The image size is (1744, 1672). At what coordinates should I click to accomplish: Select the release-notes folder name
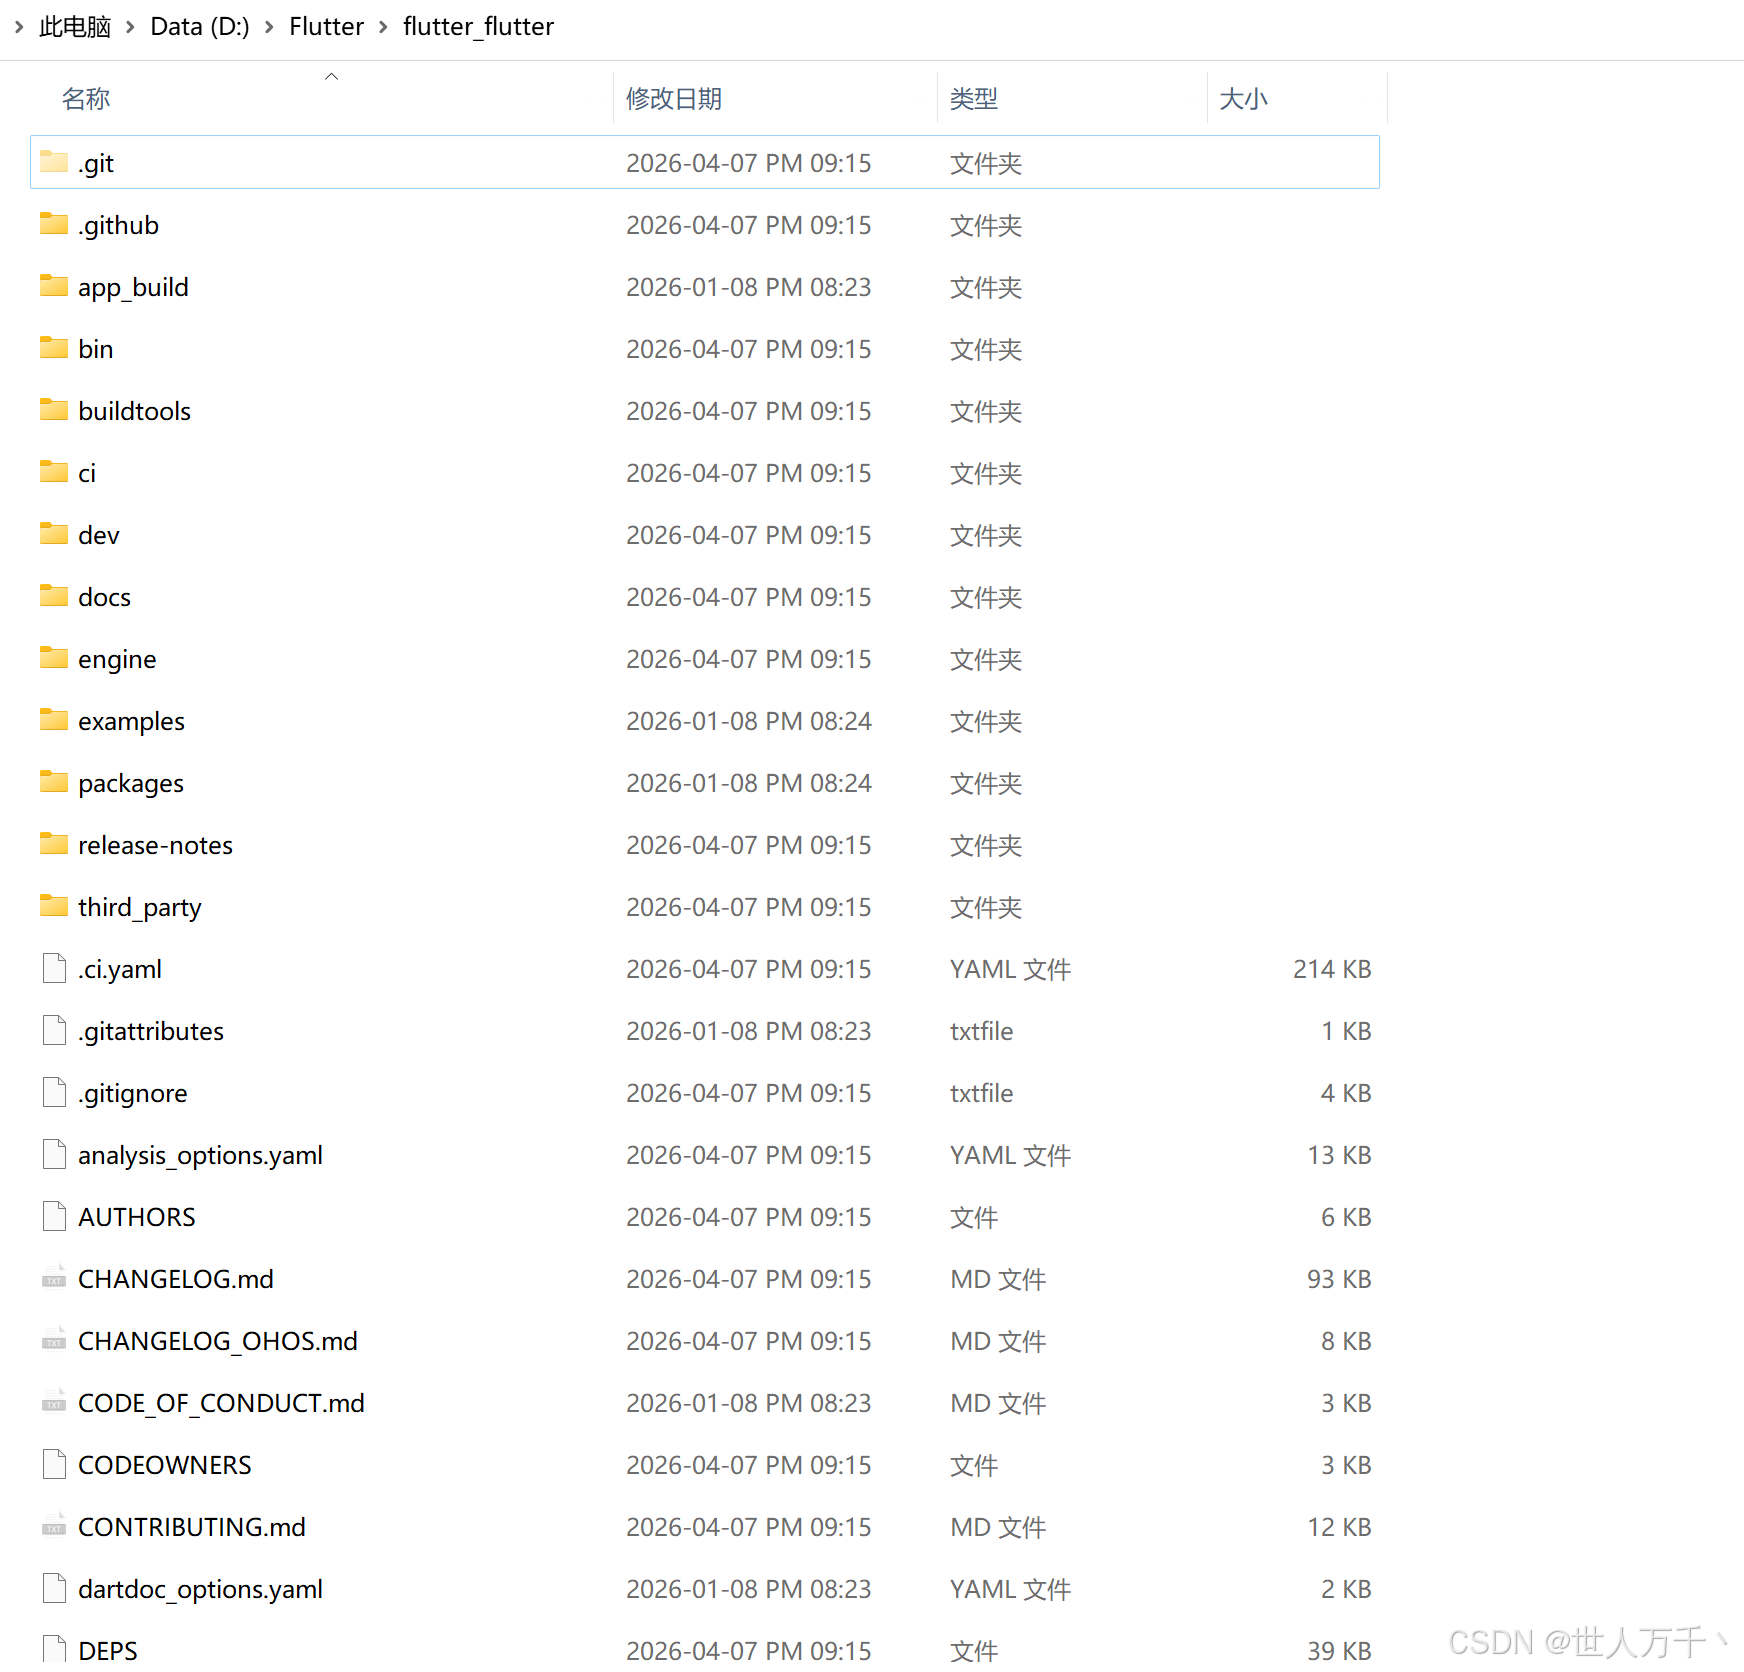point(155,845)
